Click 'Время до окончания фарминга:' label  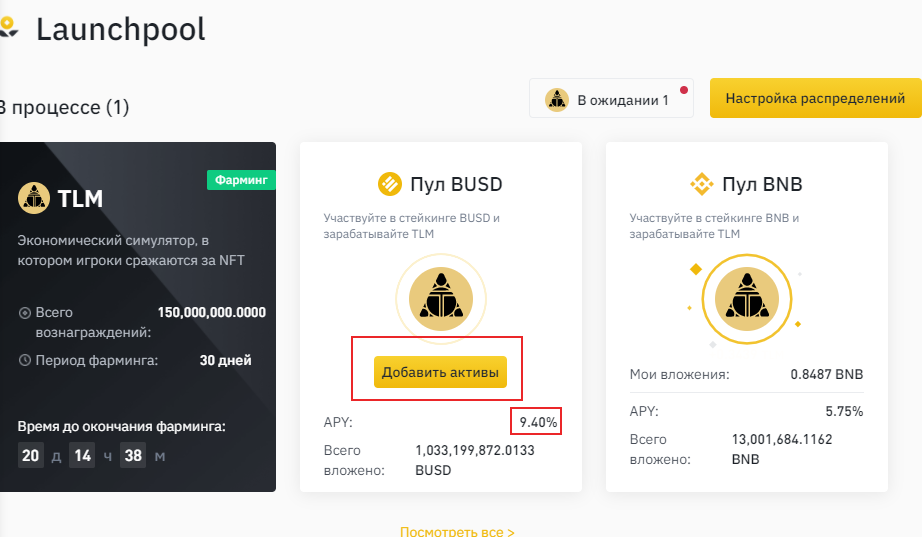122,426
